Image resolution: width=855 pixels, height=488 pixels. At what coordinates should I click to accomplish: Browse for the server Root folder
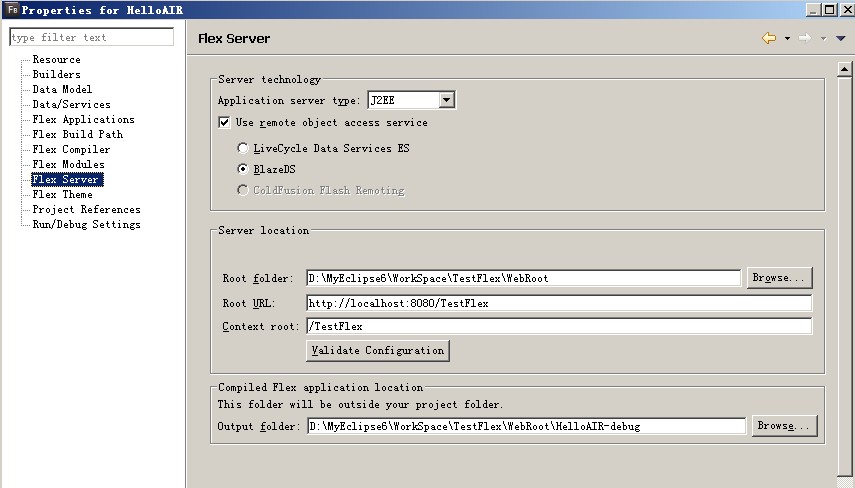tap(779, 278)
